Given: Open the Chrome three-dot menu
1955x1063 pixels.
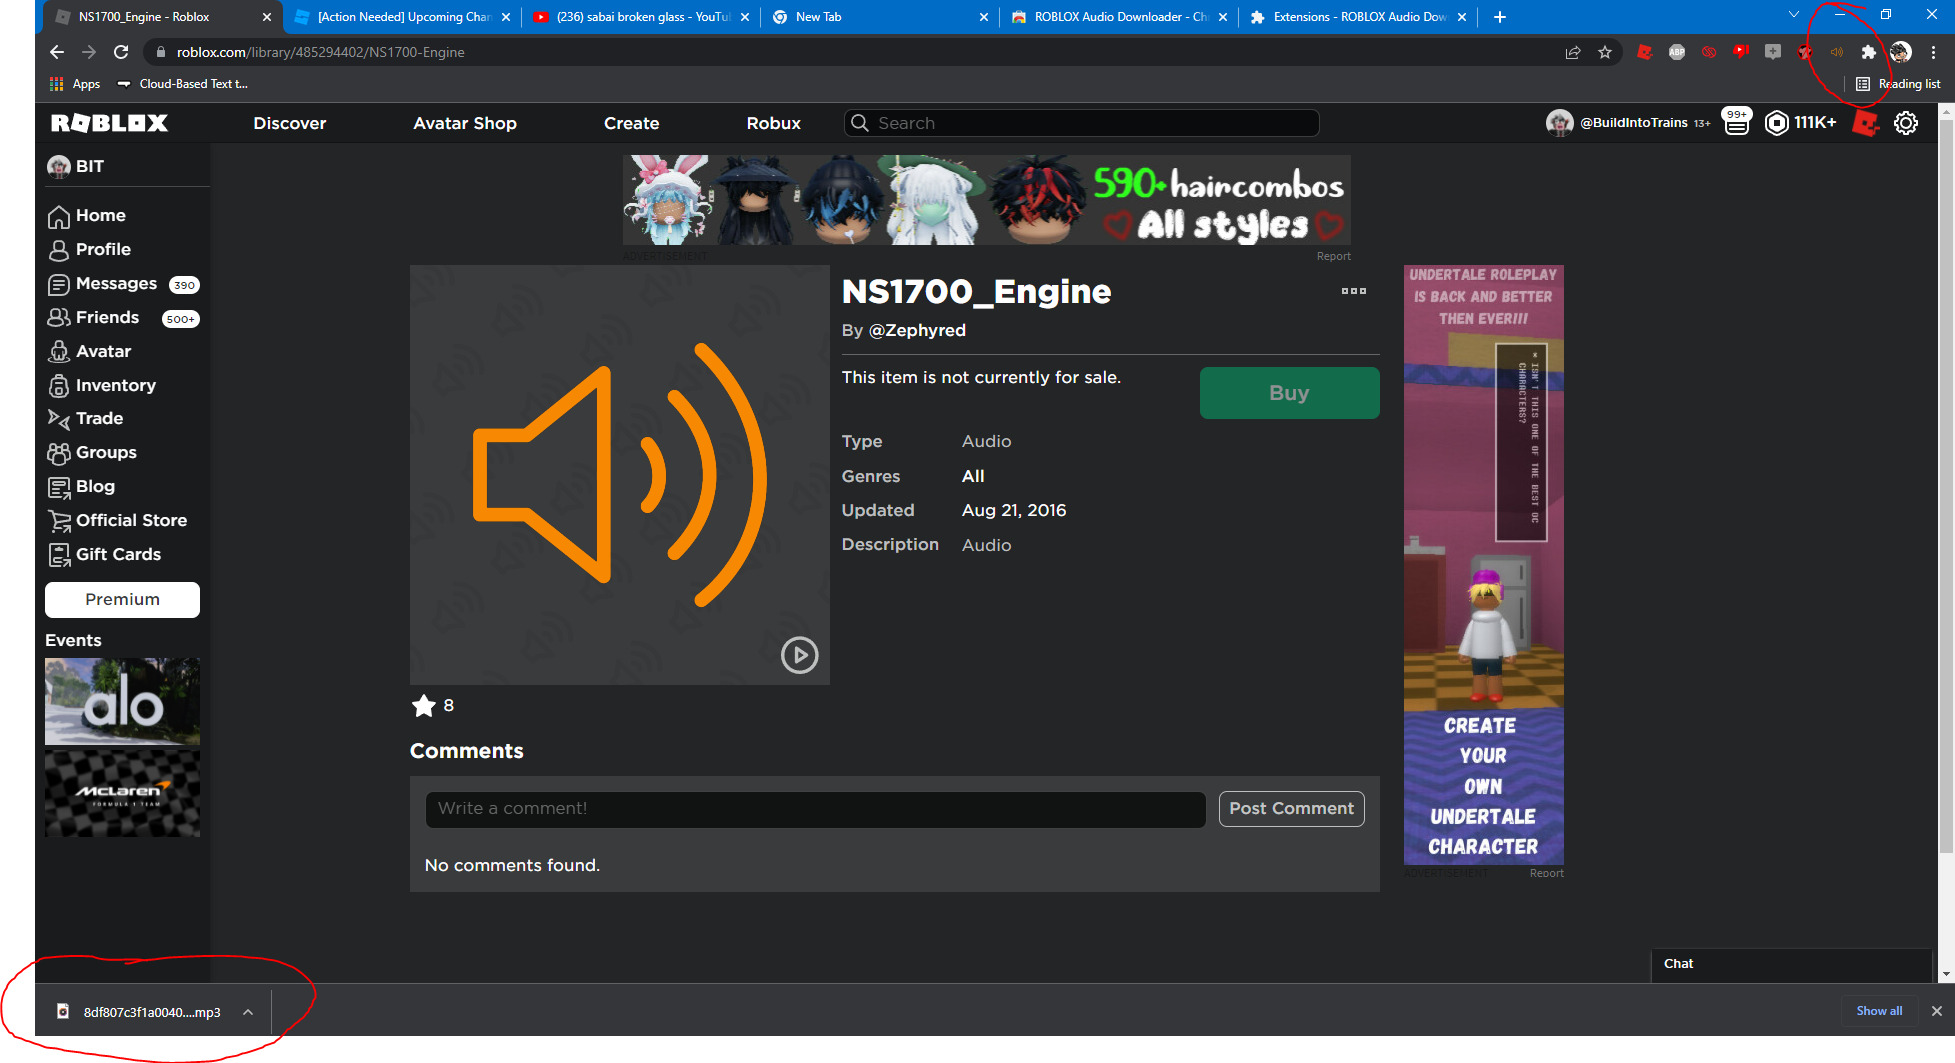Looking at the screenshot, I should point(1933,52).
